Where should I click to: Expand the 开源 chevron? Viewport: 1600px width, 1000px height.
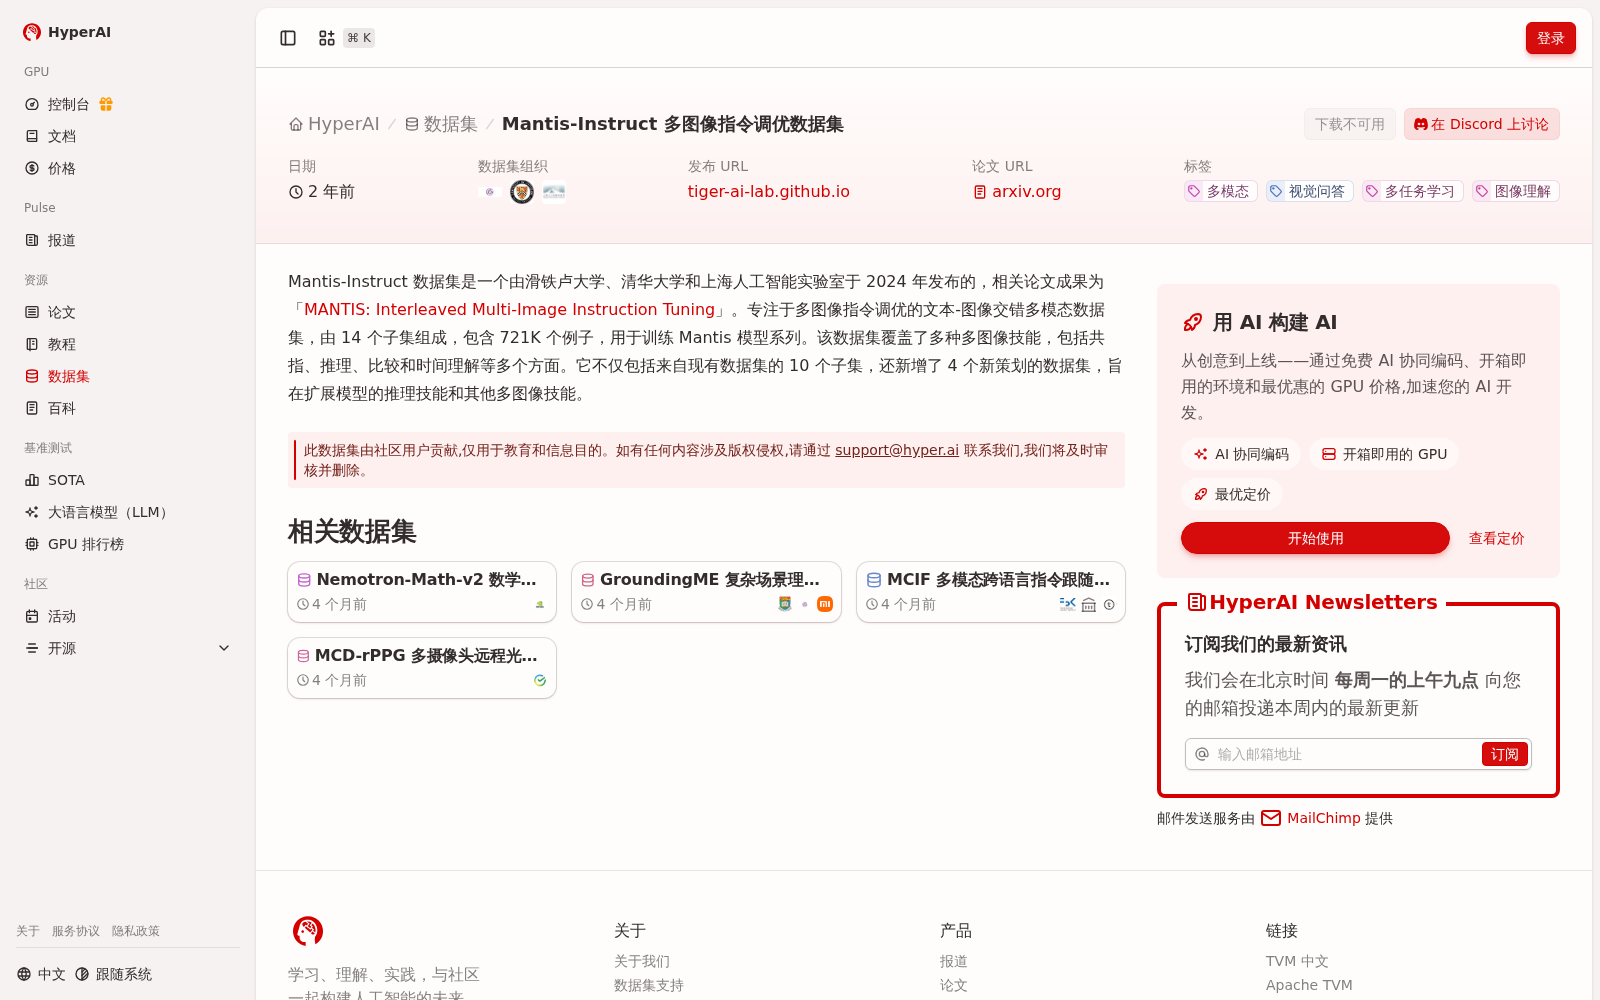point(224,648)
